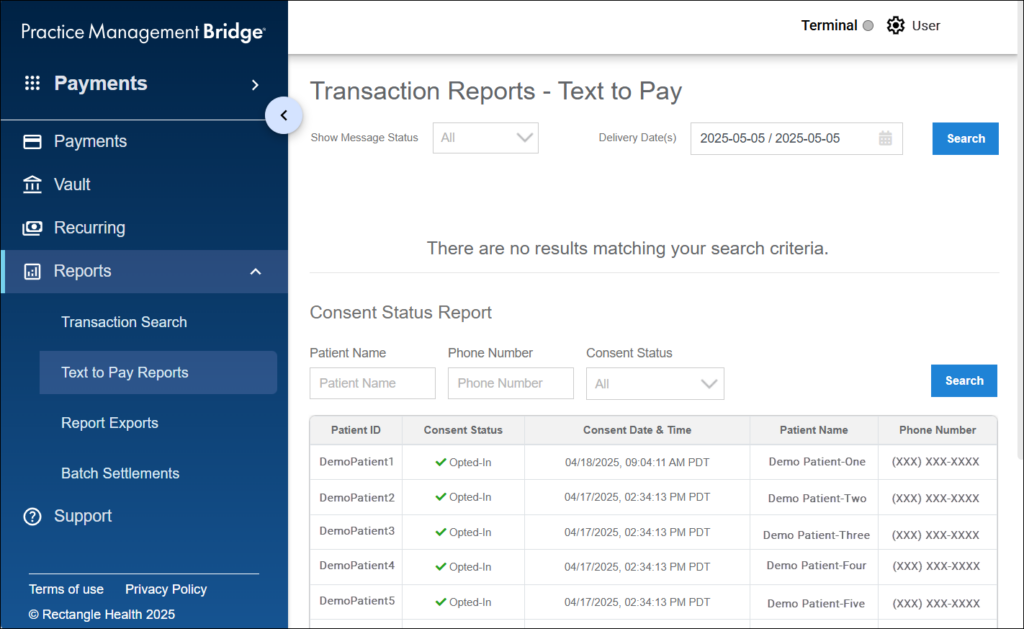Open the Show Message Status dropdown
1024x629 pixels.
[485, 138]
